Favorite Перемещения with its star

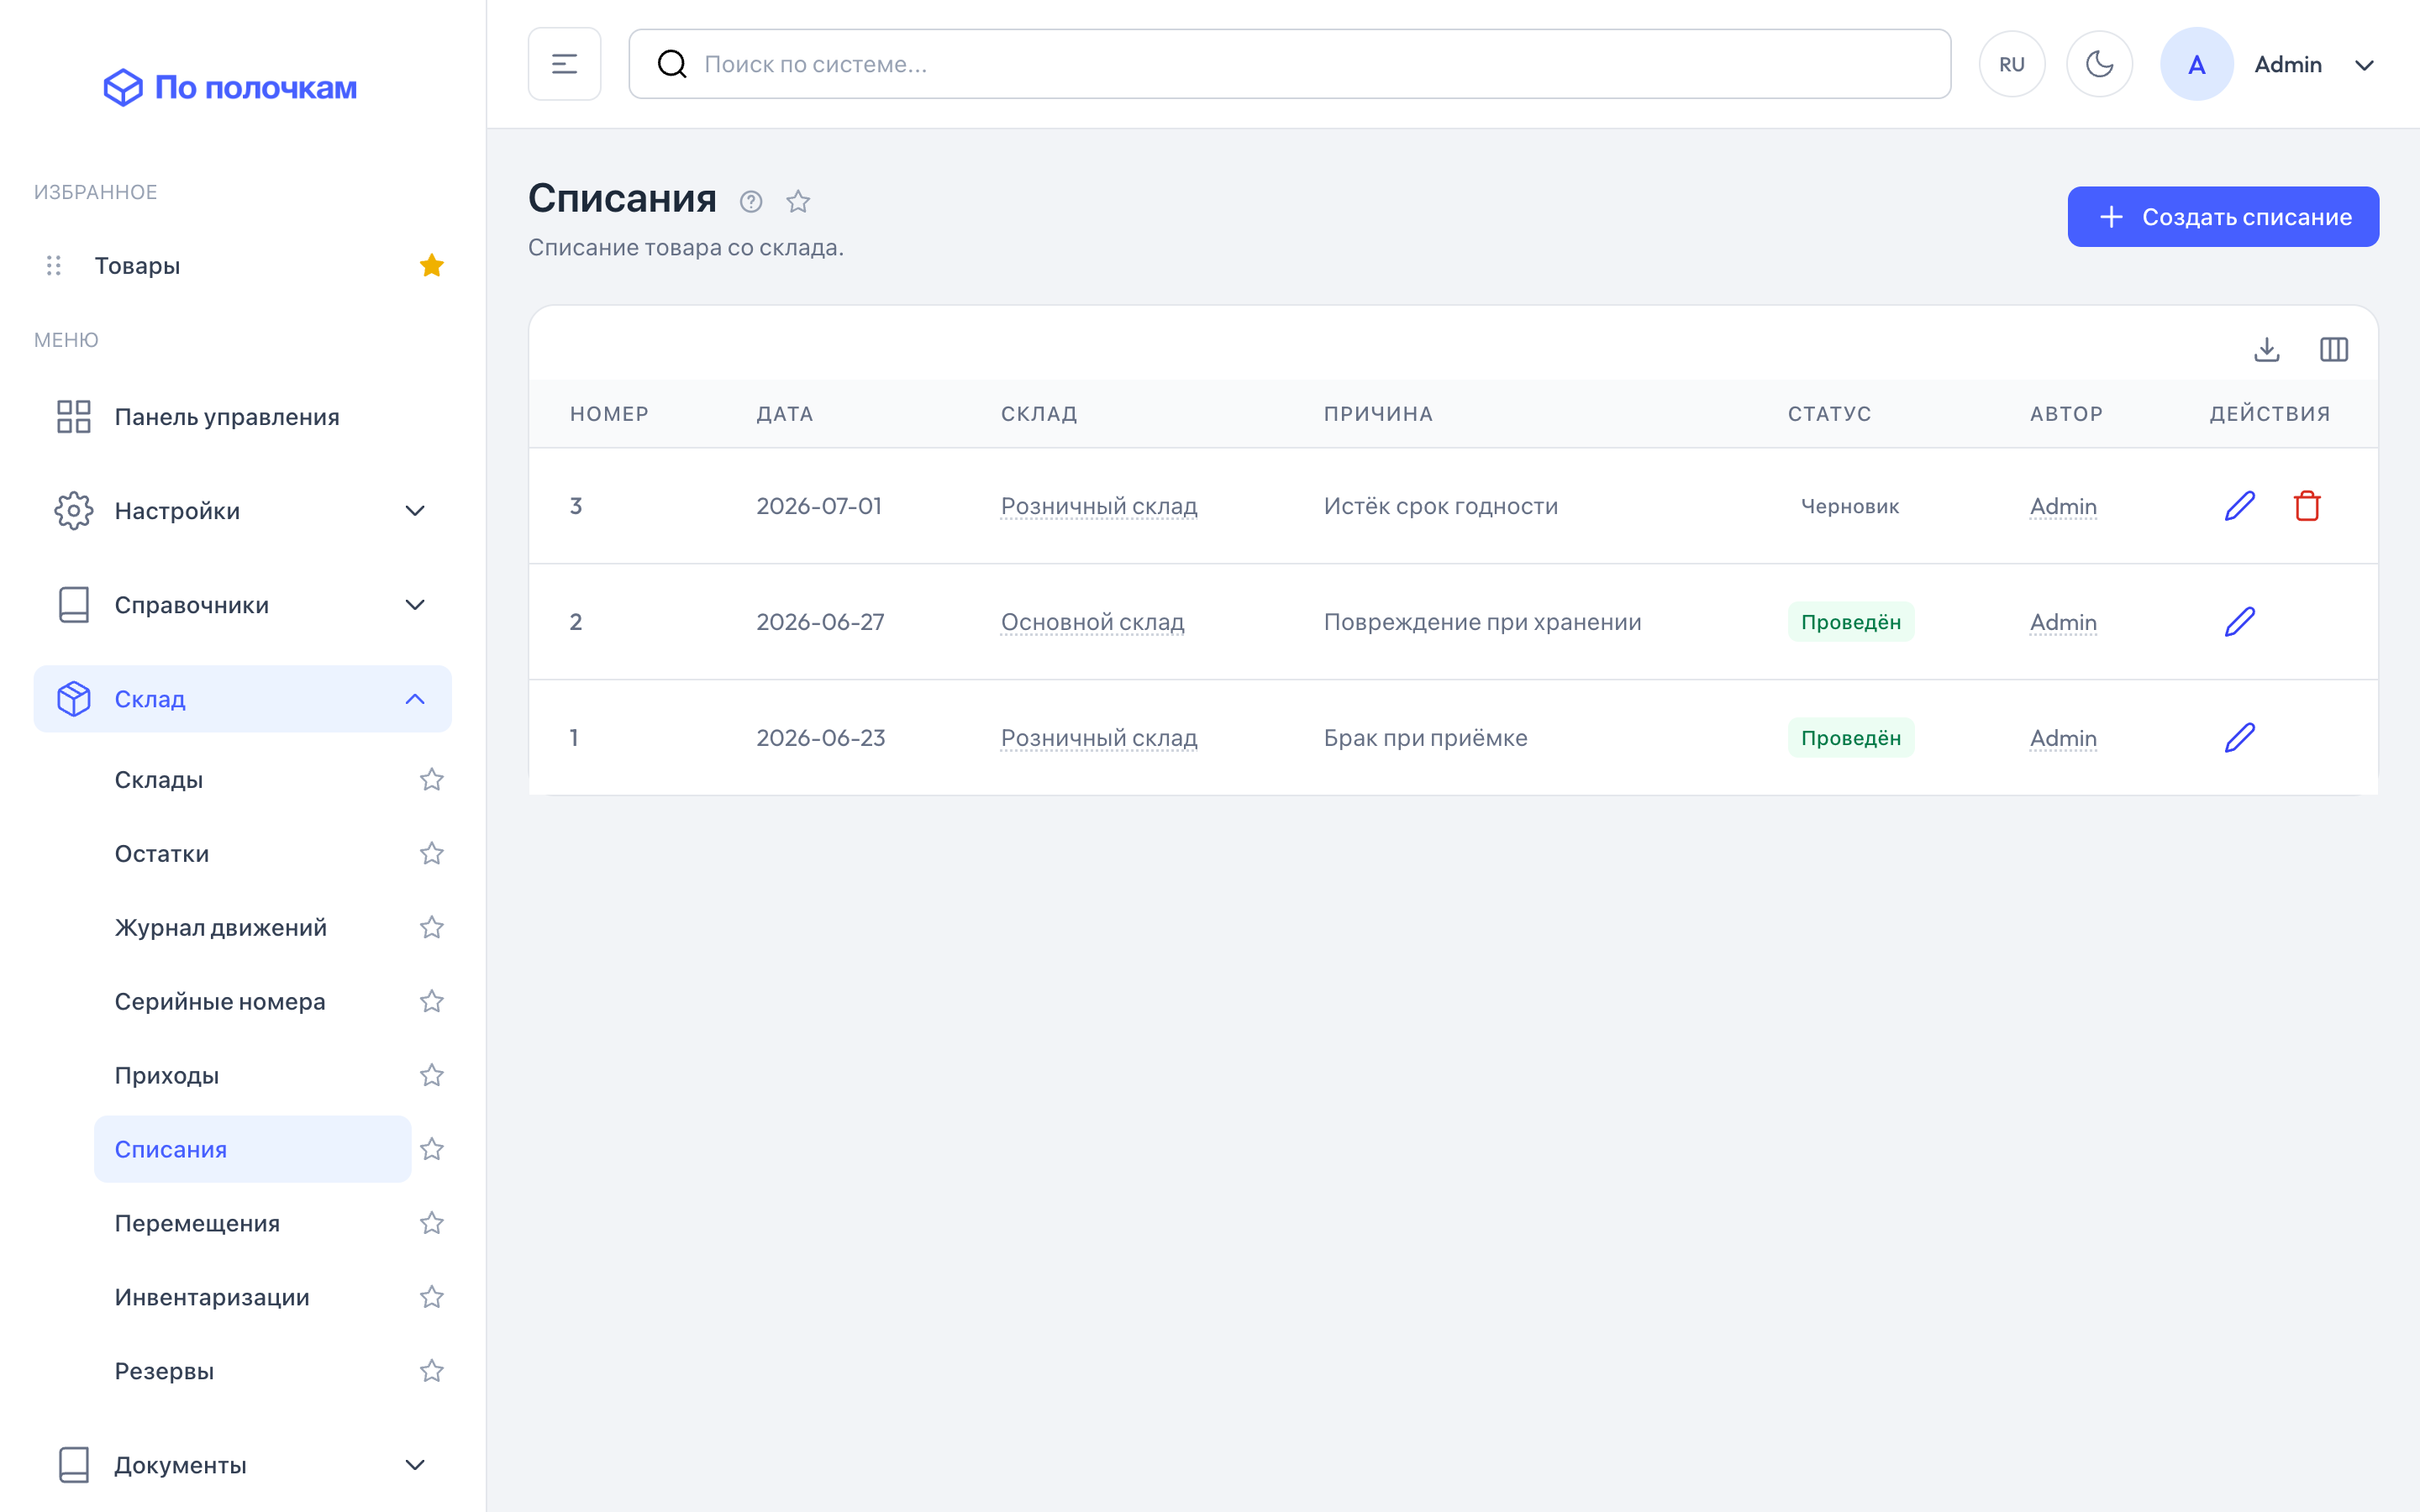(x=431, y=1223)
